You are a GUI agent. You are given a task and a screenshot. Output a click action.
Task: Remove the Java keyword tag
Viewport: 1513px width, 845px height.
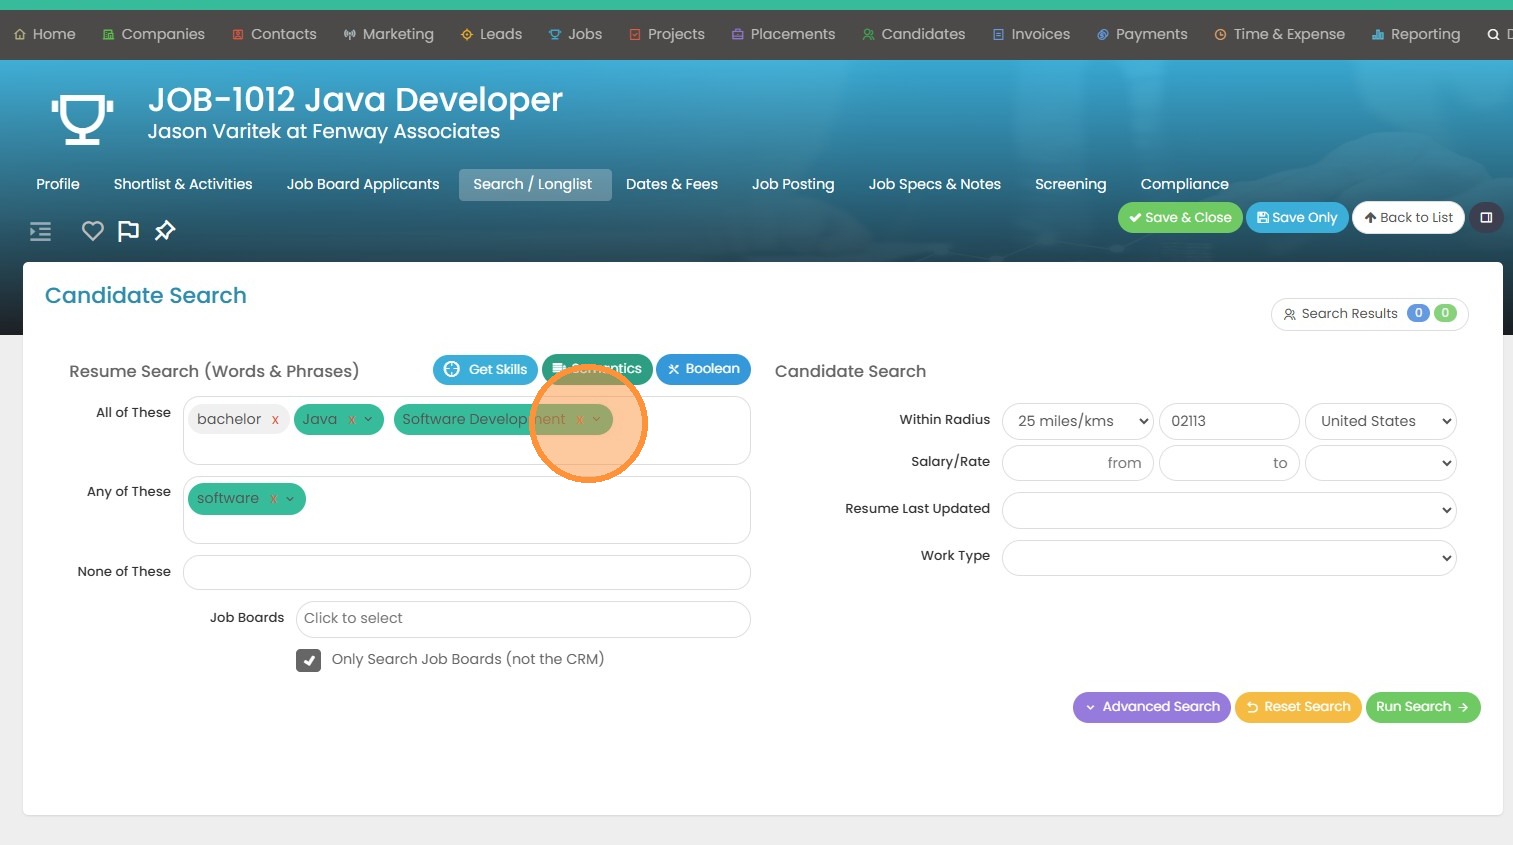tap(351, 420)
